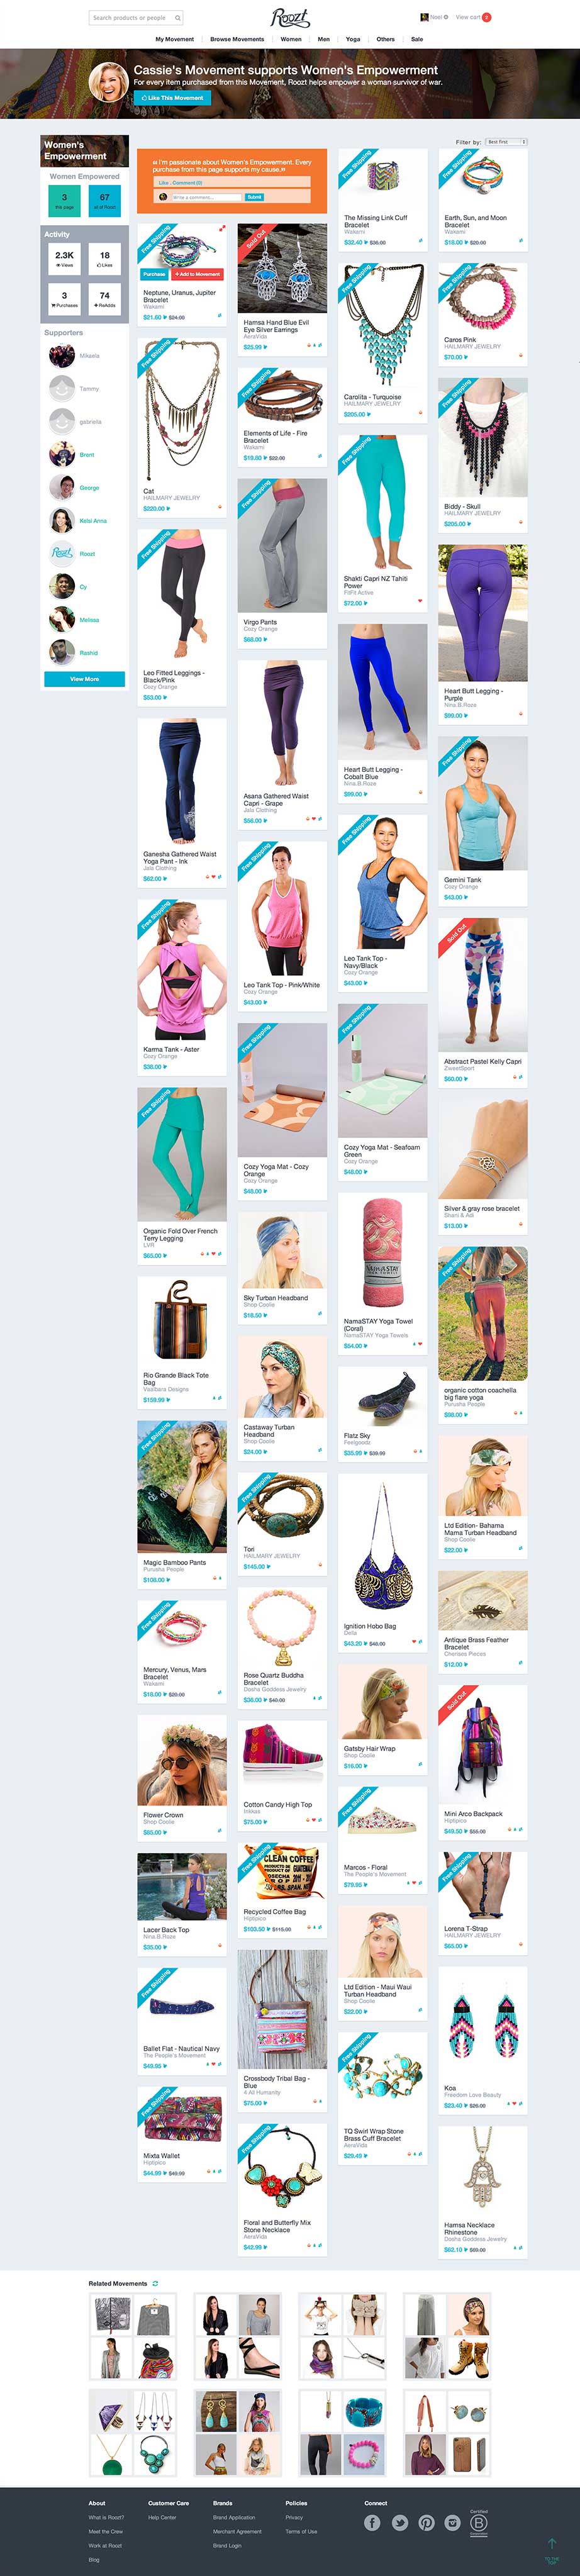The height and width of the screenshot is (2576, 580).
Task: Submit the comment on the quote
Action: point(254,197)
